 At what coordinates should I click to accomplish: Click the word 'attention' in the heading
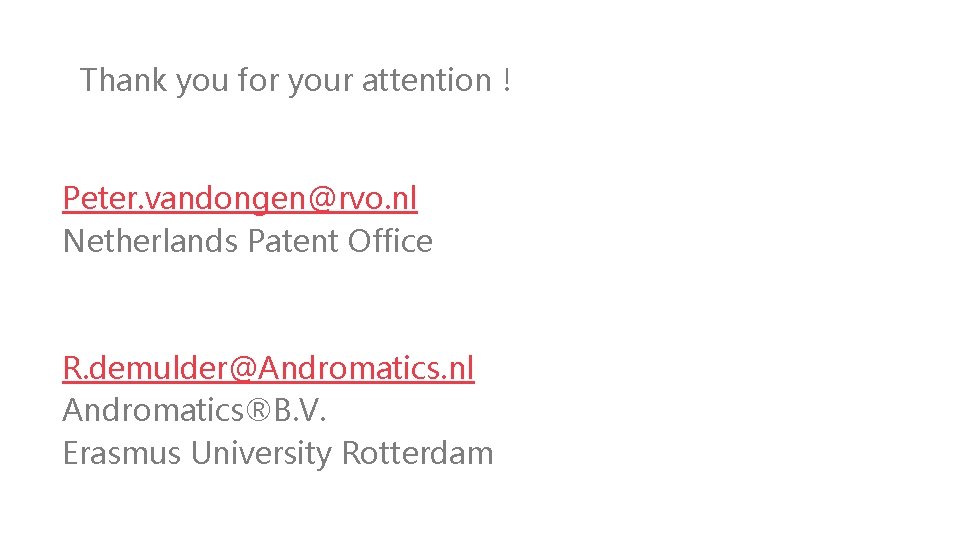tap(425, 80)
